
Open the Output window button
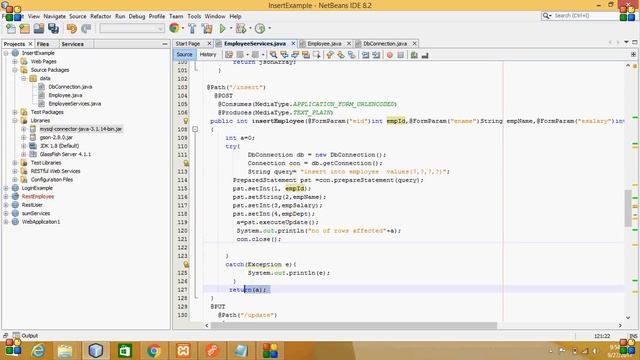(x=25, y=336)
